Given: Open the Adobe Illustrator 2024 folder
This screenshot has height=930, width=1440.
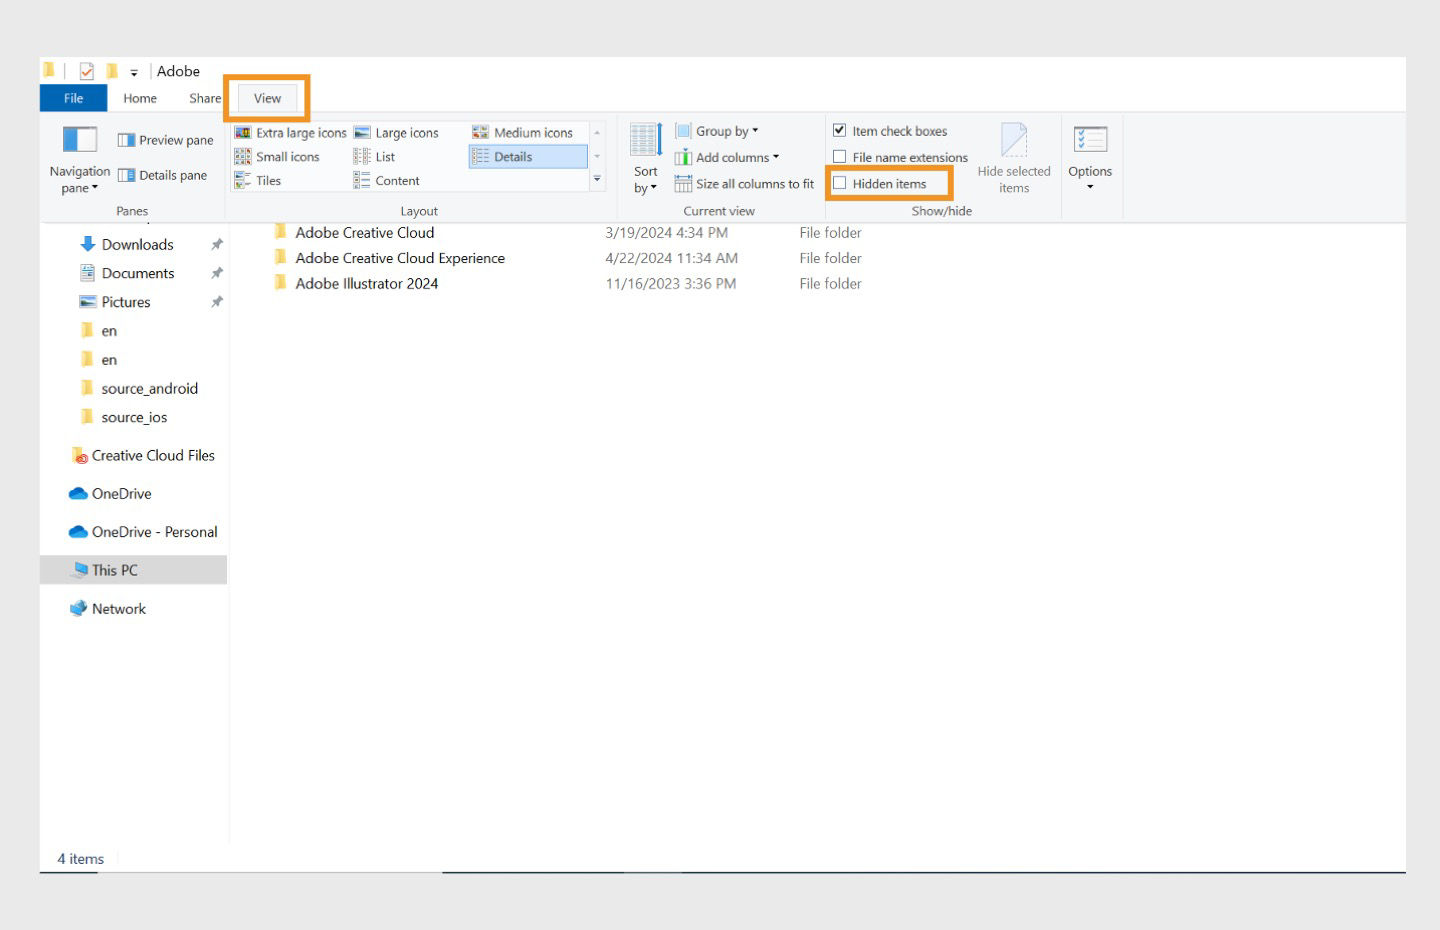Looking at the screenshot, I should coord(366,283).
